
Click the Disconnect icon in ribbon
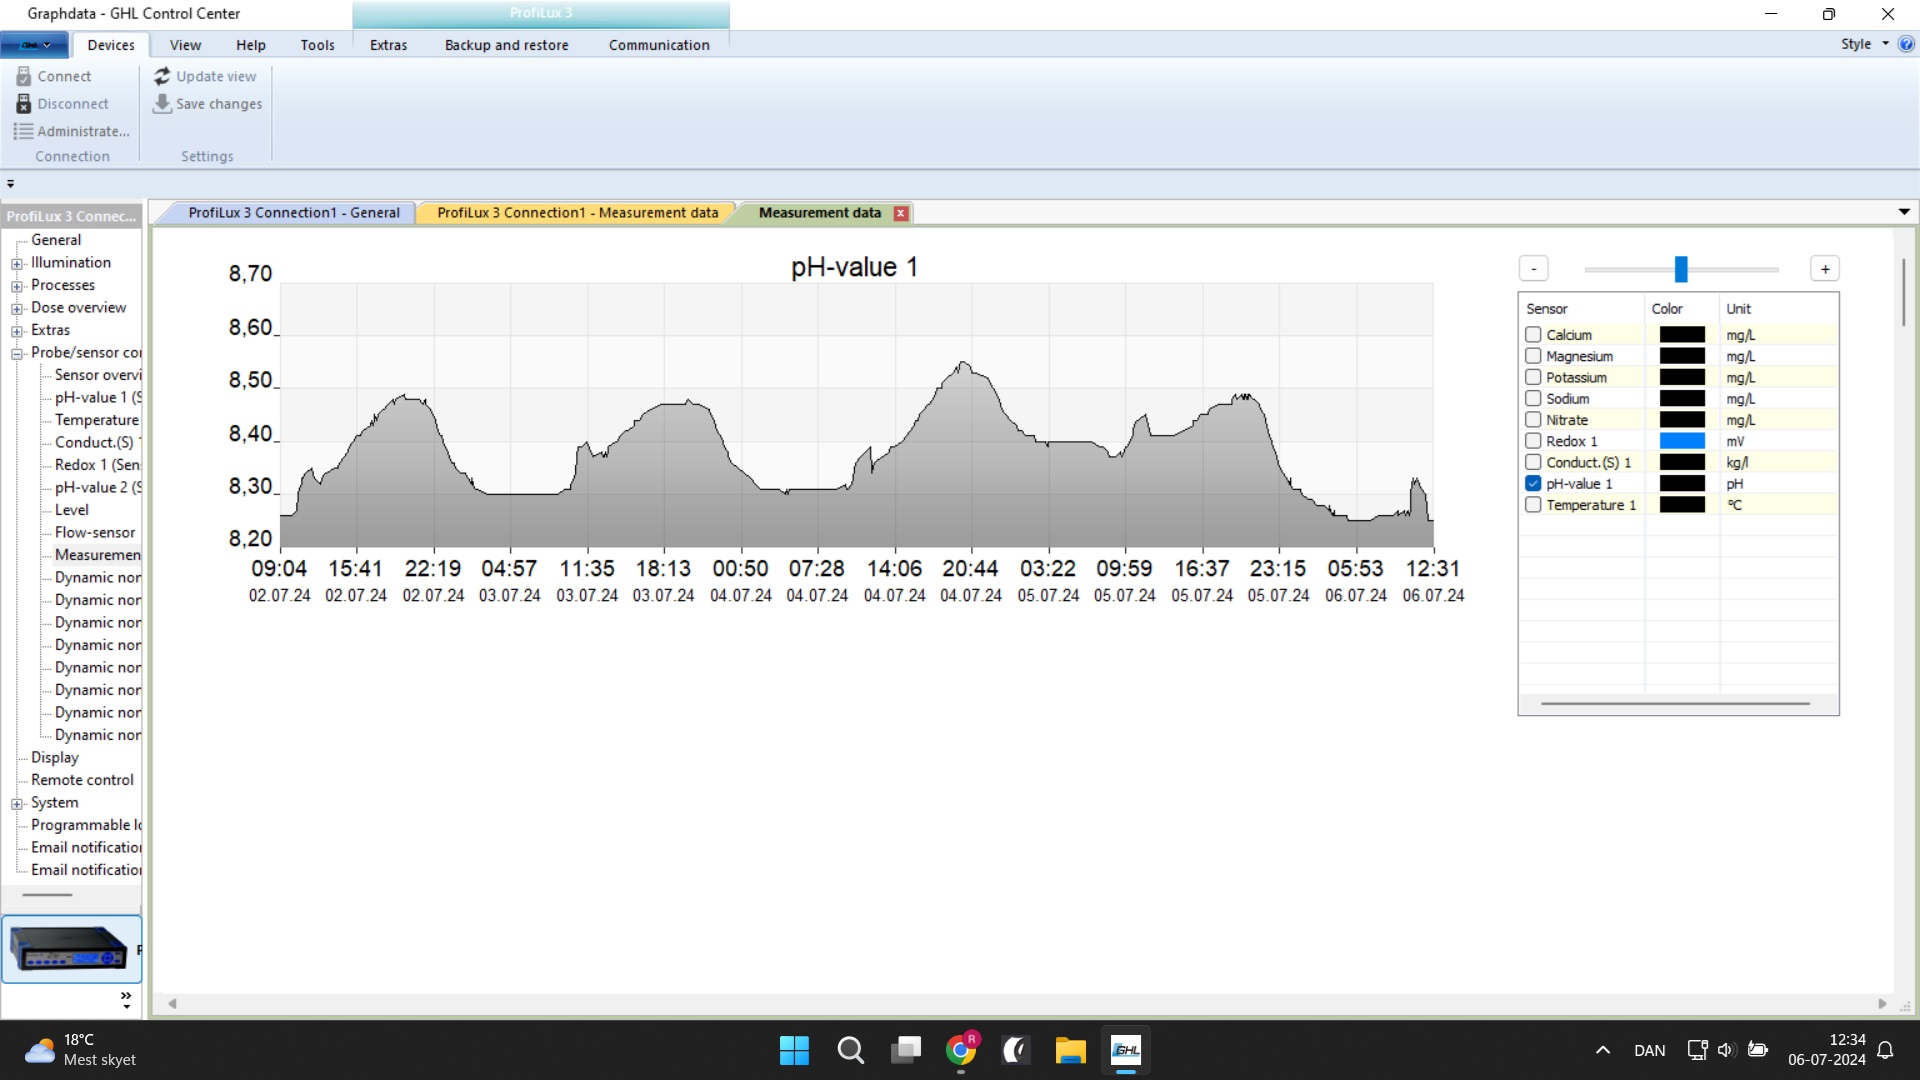[24, 104]
